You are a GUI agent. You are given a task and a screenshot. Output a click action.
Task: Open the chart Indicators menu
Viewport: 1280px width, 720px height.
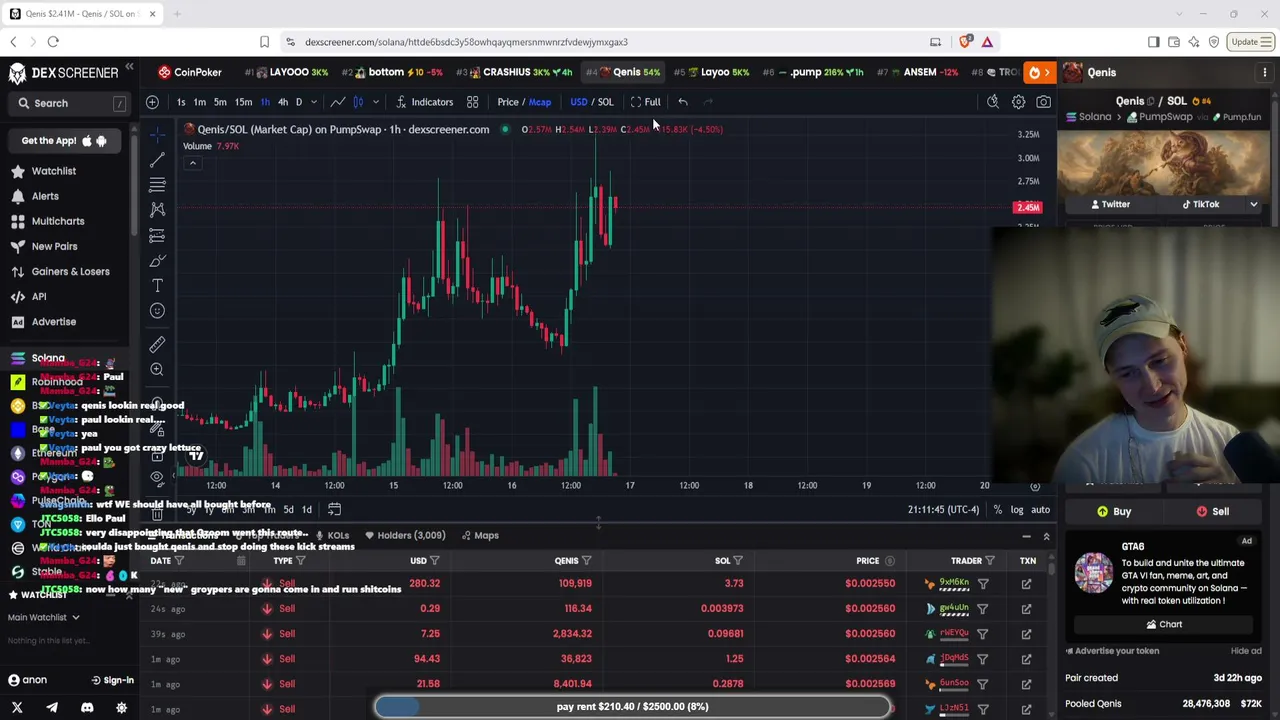tap(424, 102)
